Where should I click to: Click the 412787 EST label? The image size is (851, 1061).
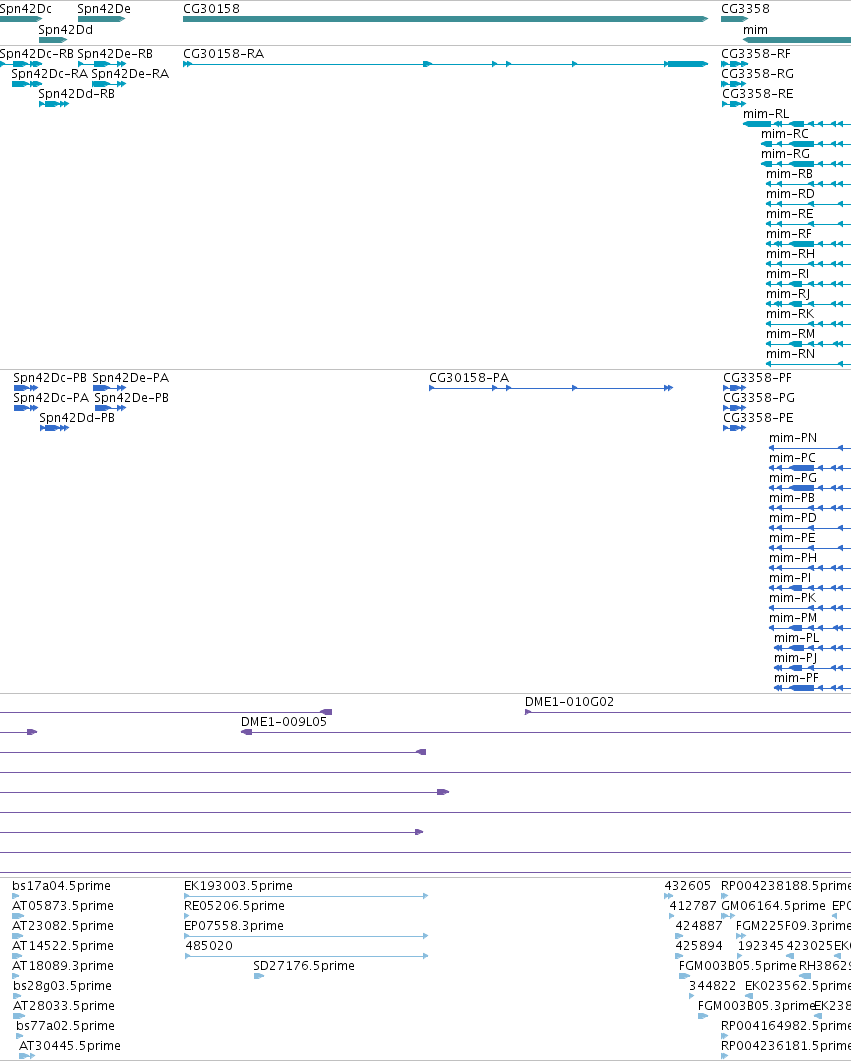point(693,906)
